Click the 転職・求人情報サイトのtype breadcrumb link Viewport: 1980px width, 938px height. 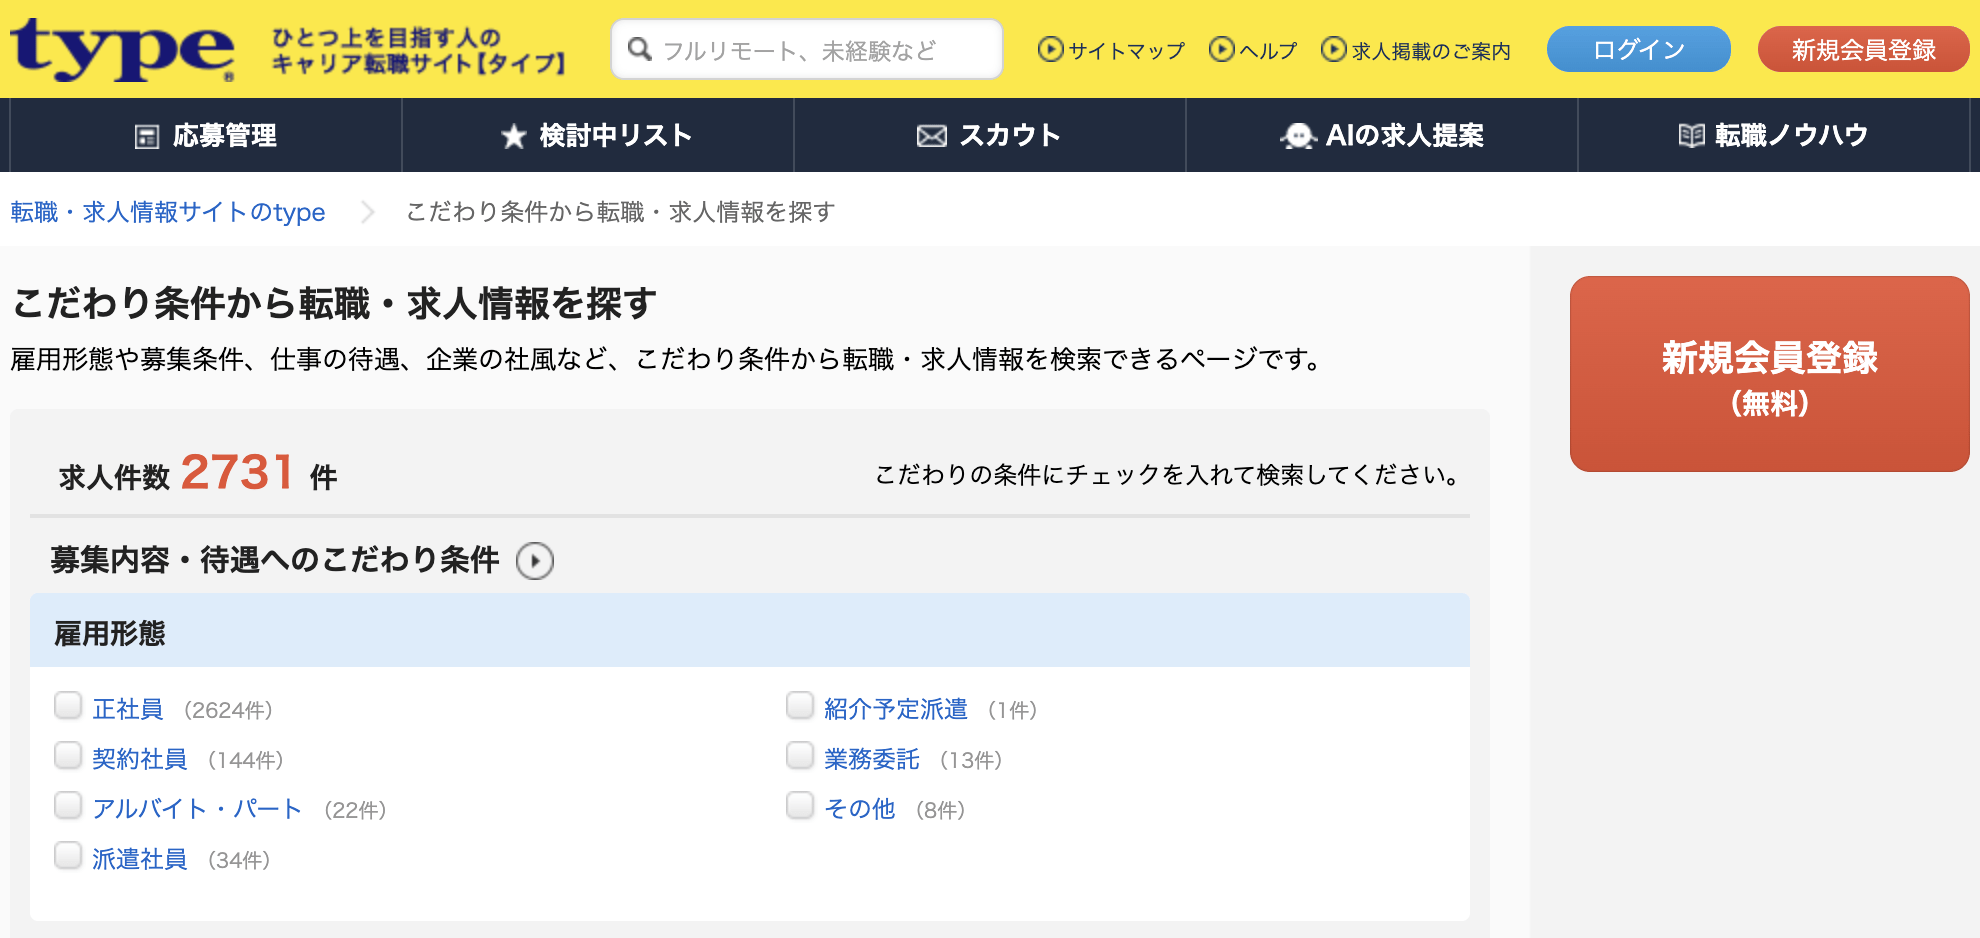pyautogui.click(x=168, y=212)
